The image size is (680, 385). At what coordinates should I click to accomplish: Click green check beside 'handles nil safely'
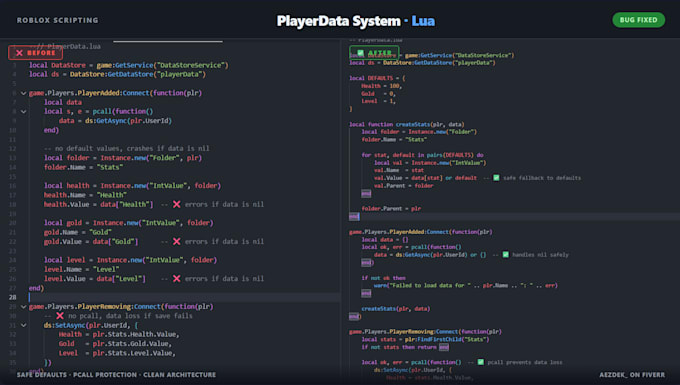[506, 254]
